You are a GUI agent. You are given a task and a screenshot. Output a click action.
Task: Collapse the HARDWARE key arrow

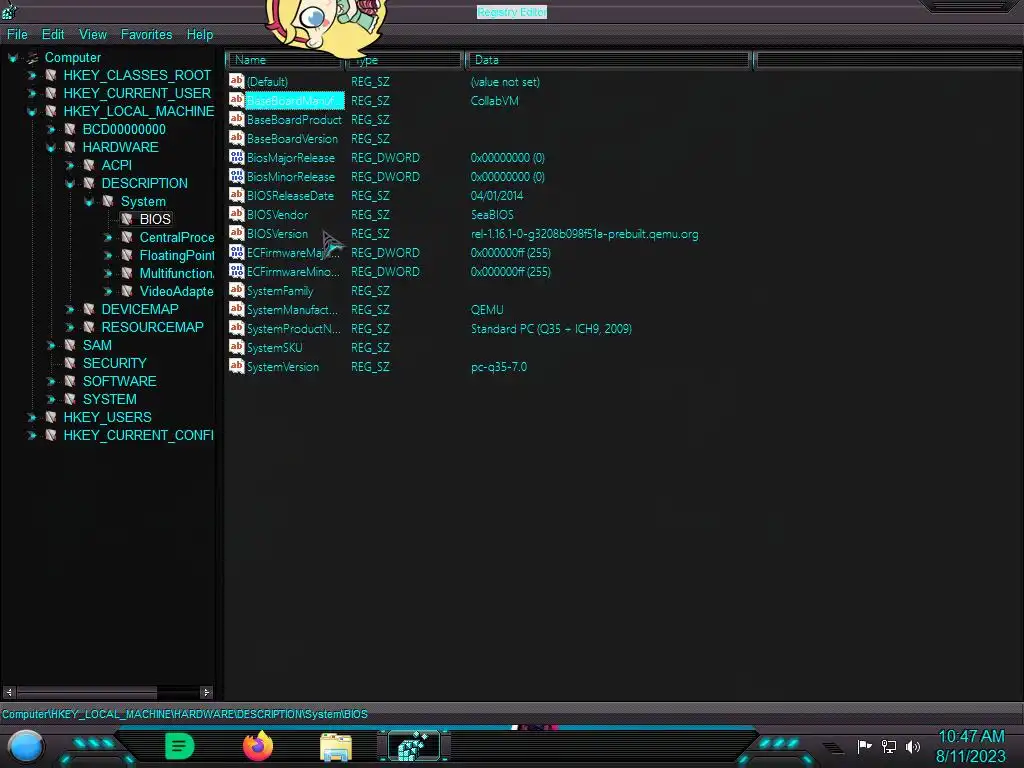pyautogui.click(x=50, y=148)
